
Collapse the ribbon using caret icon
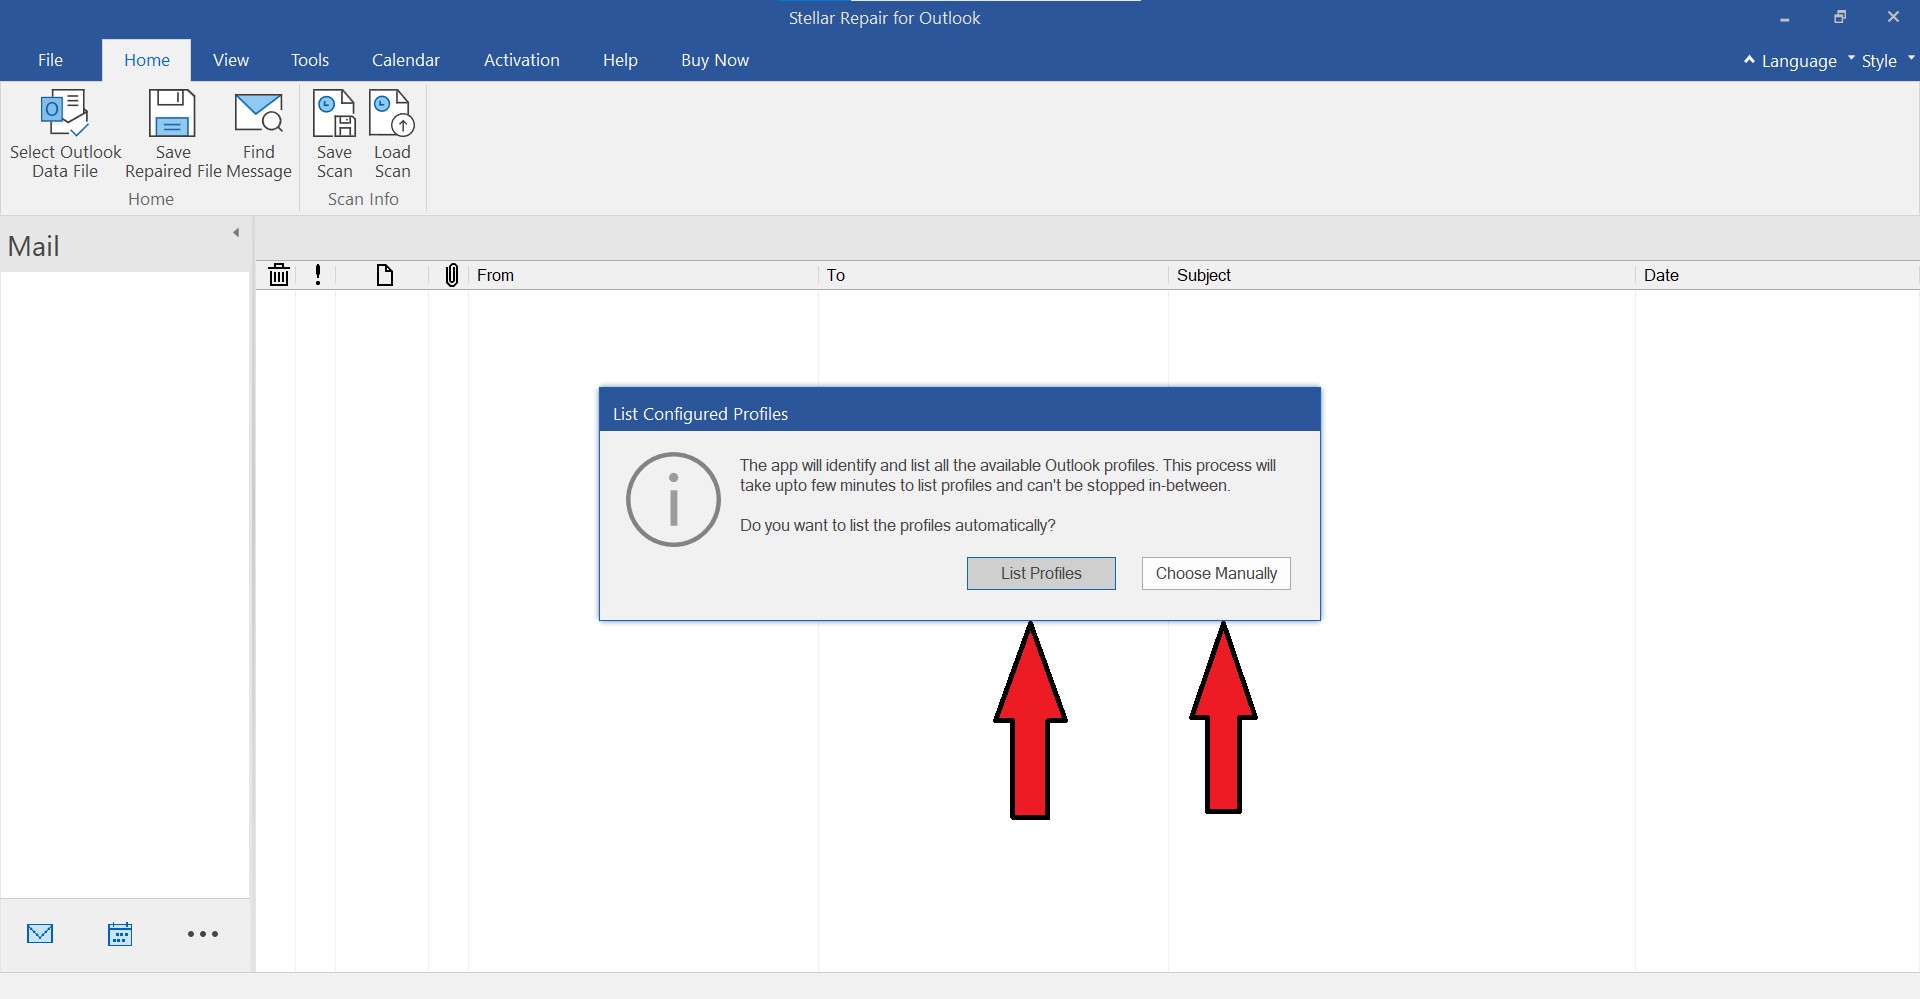[1749, 60]
